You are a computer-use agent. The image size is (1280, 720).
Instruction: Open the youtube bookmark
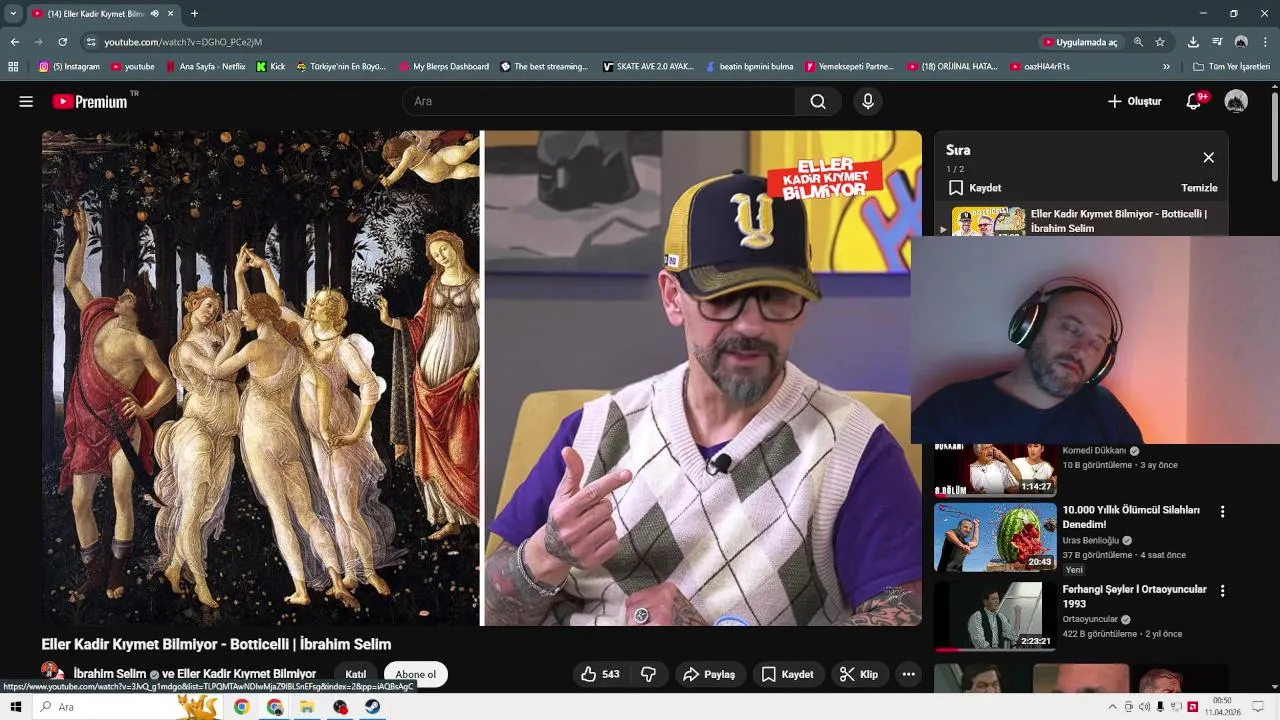tap(133, 67)
